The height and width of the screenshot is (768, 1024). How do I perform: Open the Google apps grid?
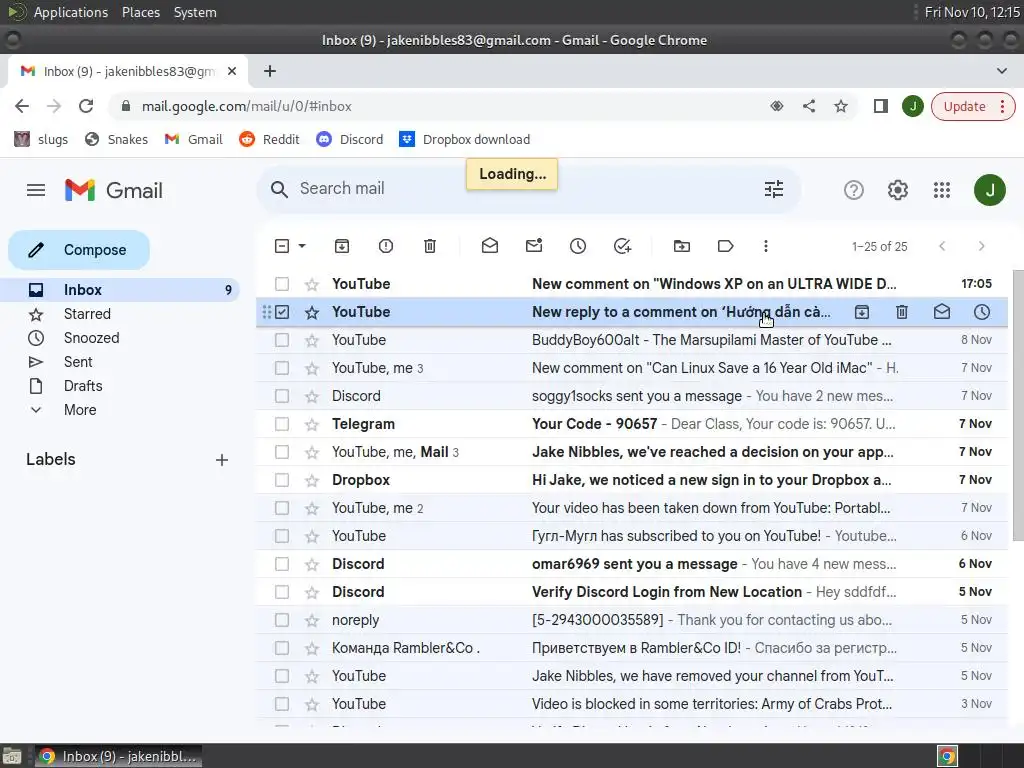[942, 190]
